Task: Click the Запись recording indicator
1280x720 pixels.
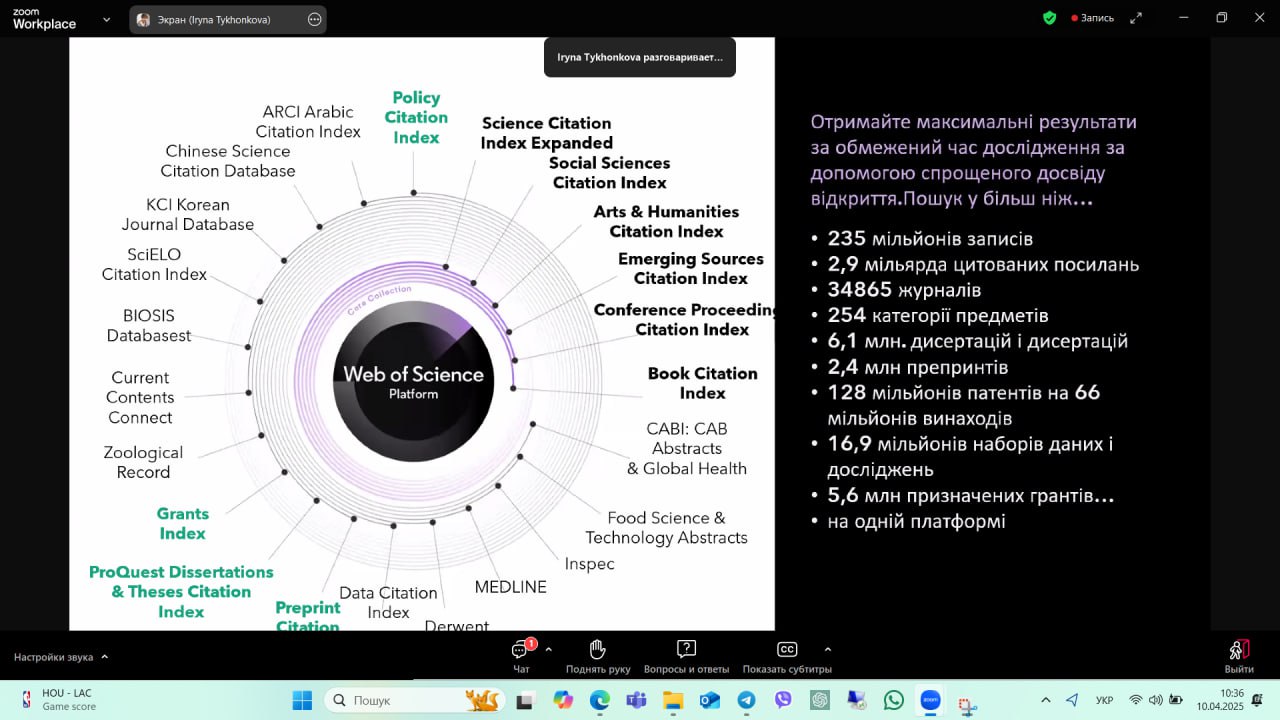Action: click(1092, 18)
